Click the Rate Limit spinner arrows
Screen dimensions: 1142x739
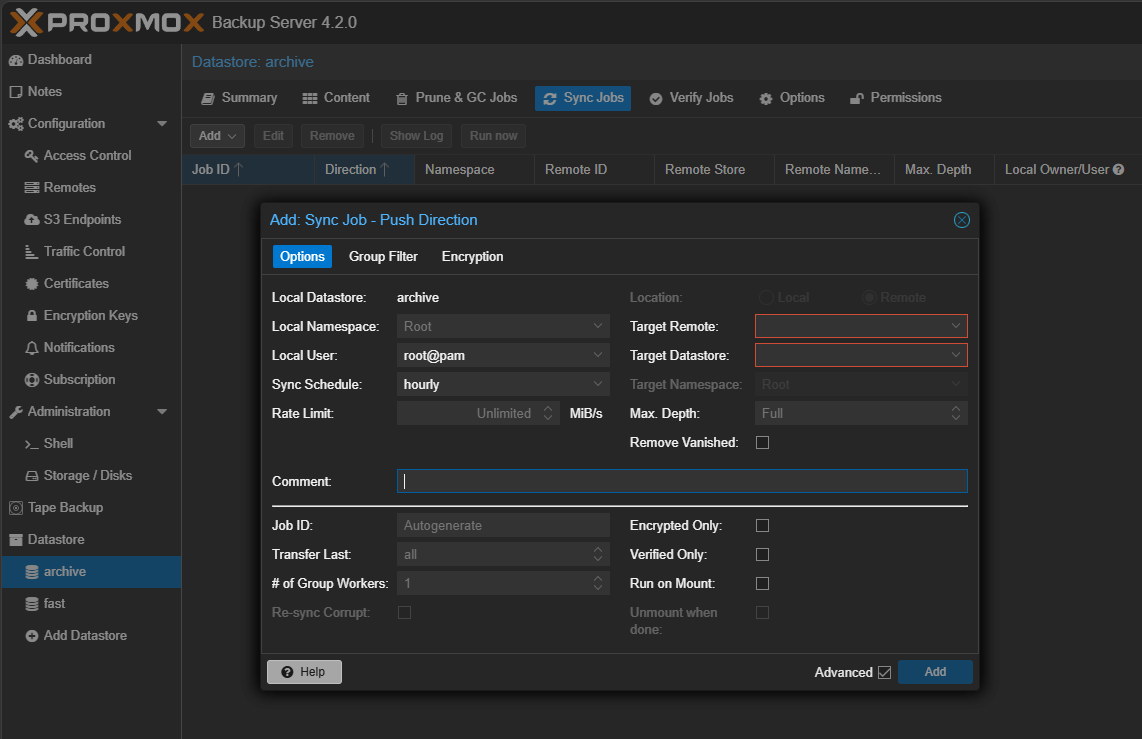click(x=548, y=413)
